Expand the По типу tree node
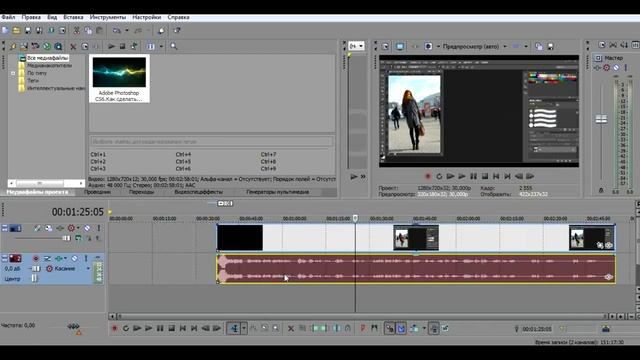 coord(13,73)
